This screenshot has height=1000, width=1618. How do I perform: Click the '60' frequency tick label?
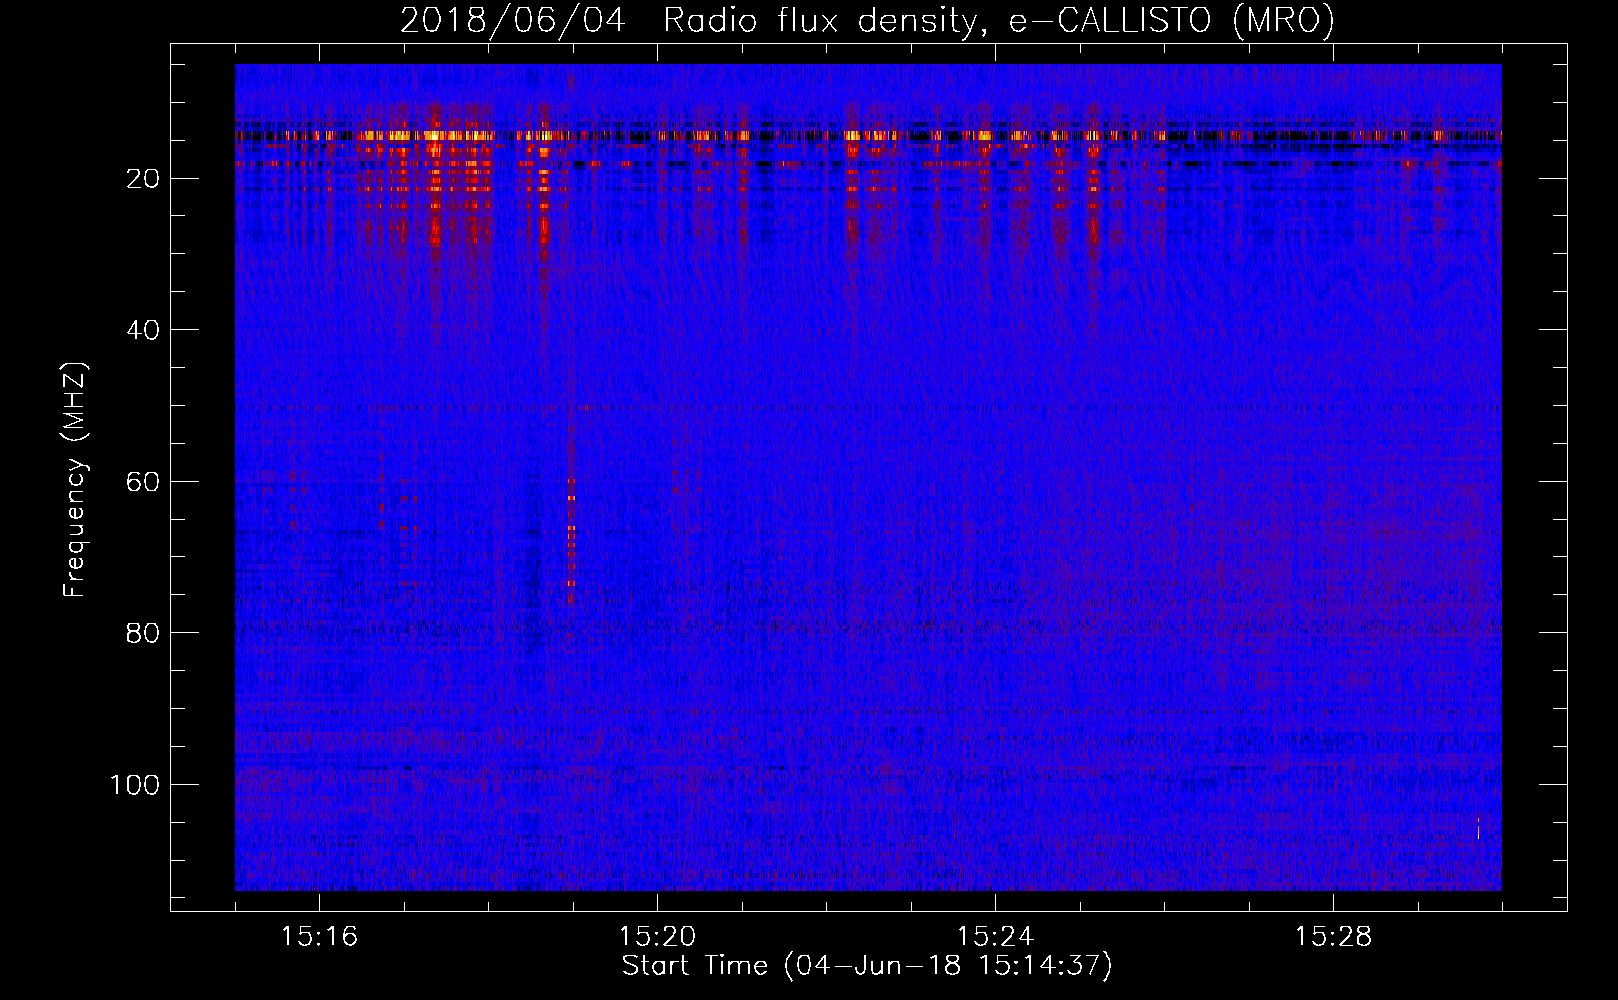click(x=143, y=482)
